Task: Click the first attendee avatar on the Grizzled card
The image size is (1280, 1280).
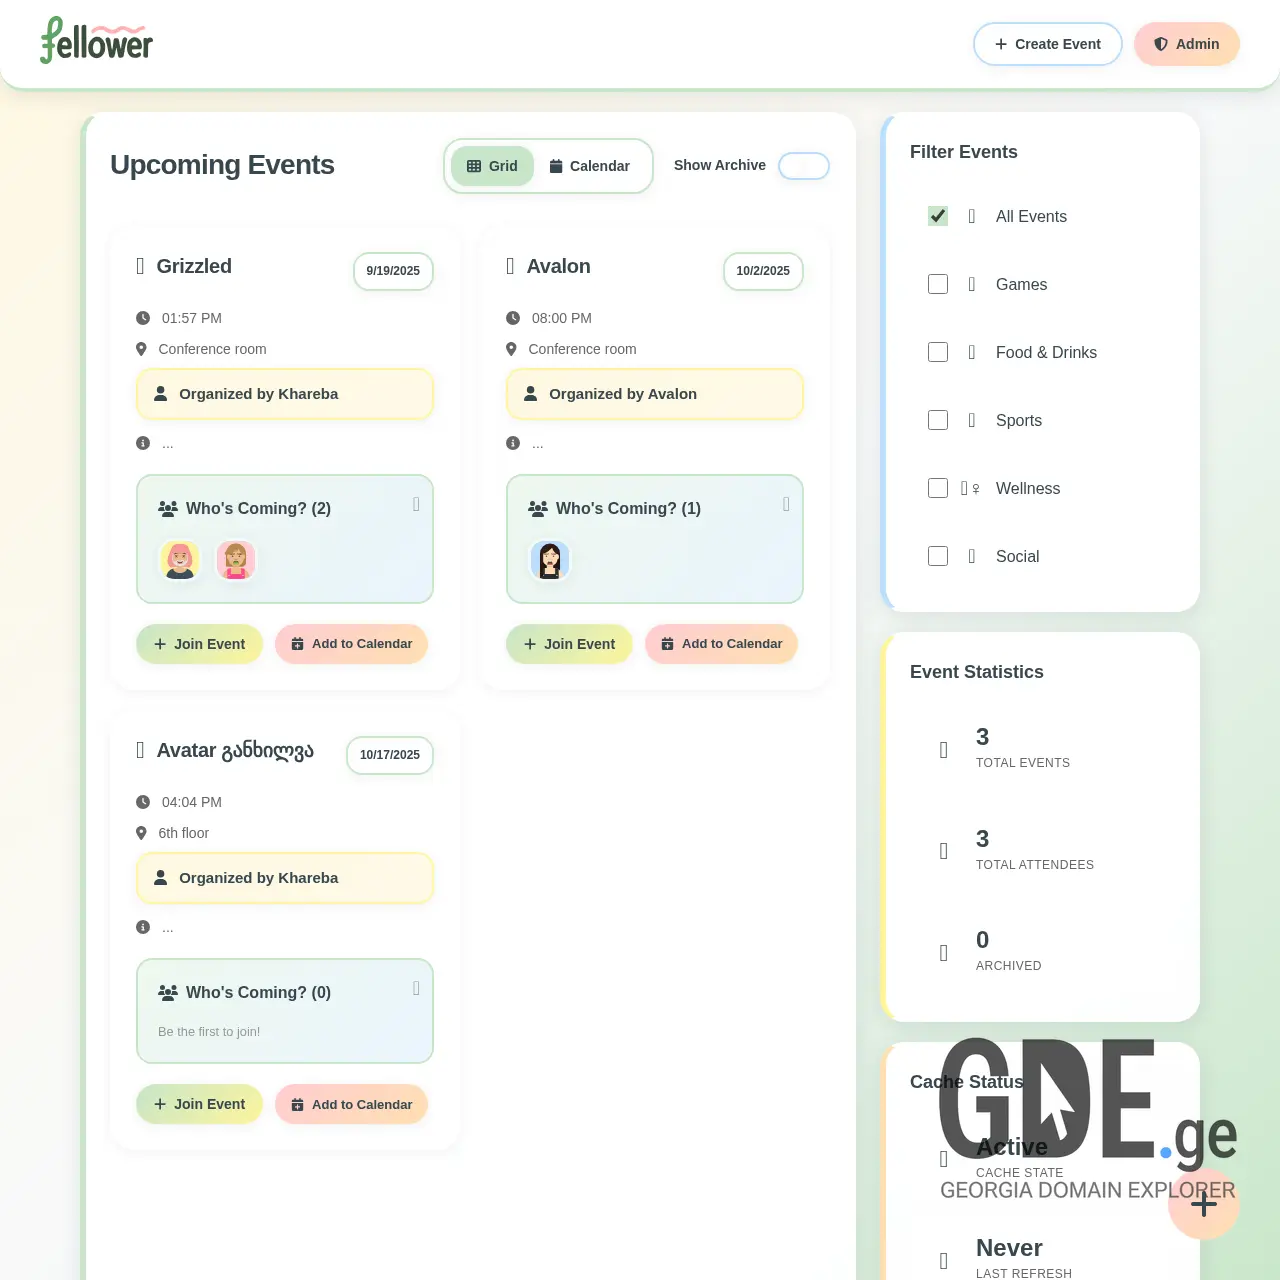Action: coord(180,561)
